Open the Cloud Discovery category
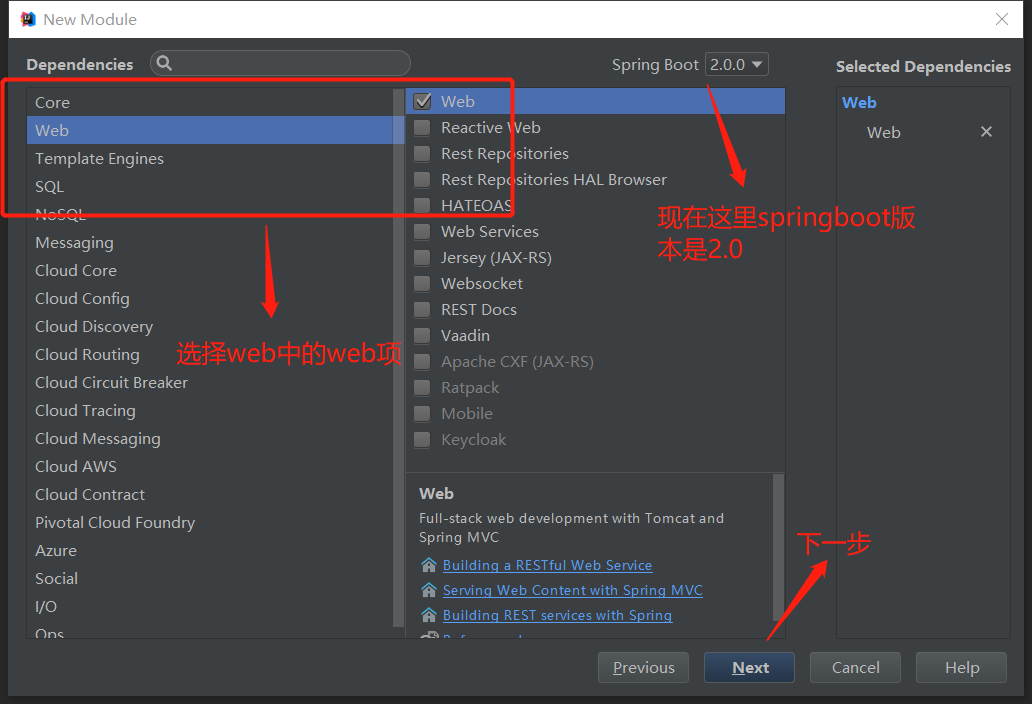 tap(209, 326)
